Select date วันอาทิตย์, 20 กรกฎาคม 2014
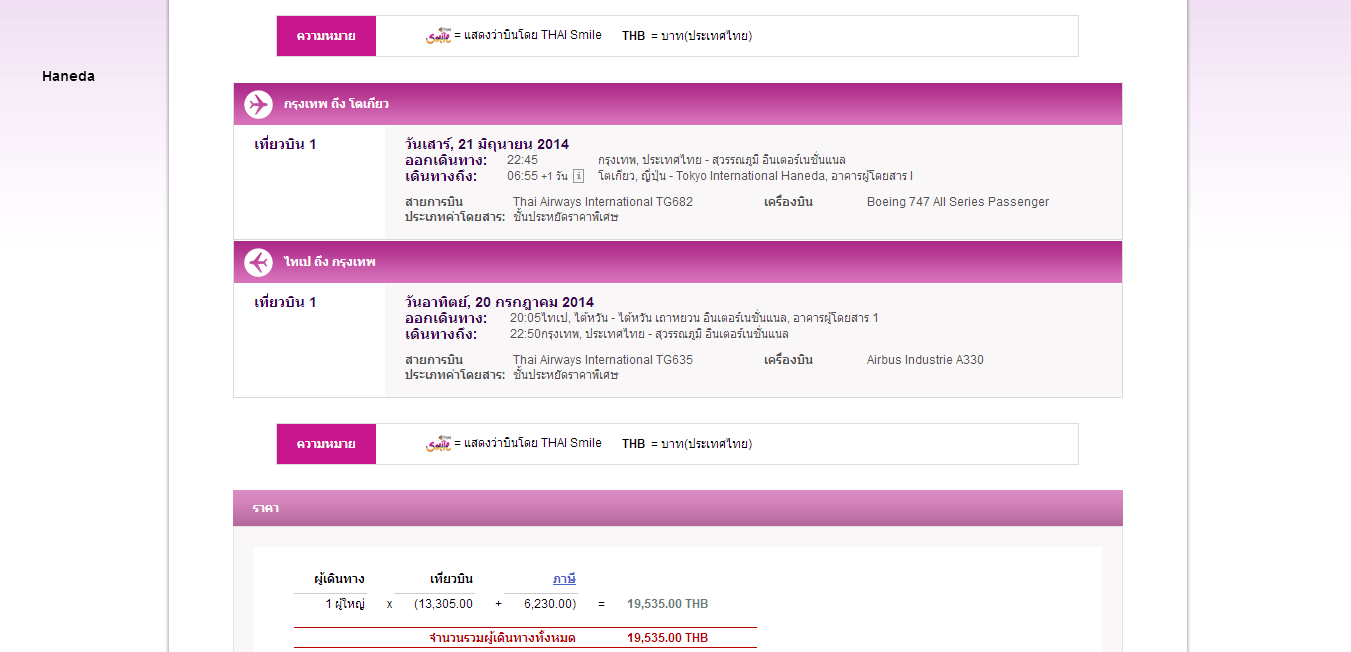Image resolution: width=1351 pixels, height=652 pixels. [499, 302]
